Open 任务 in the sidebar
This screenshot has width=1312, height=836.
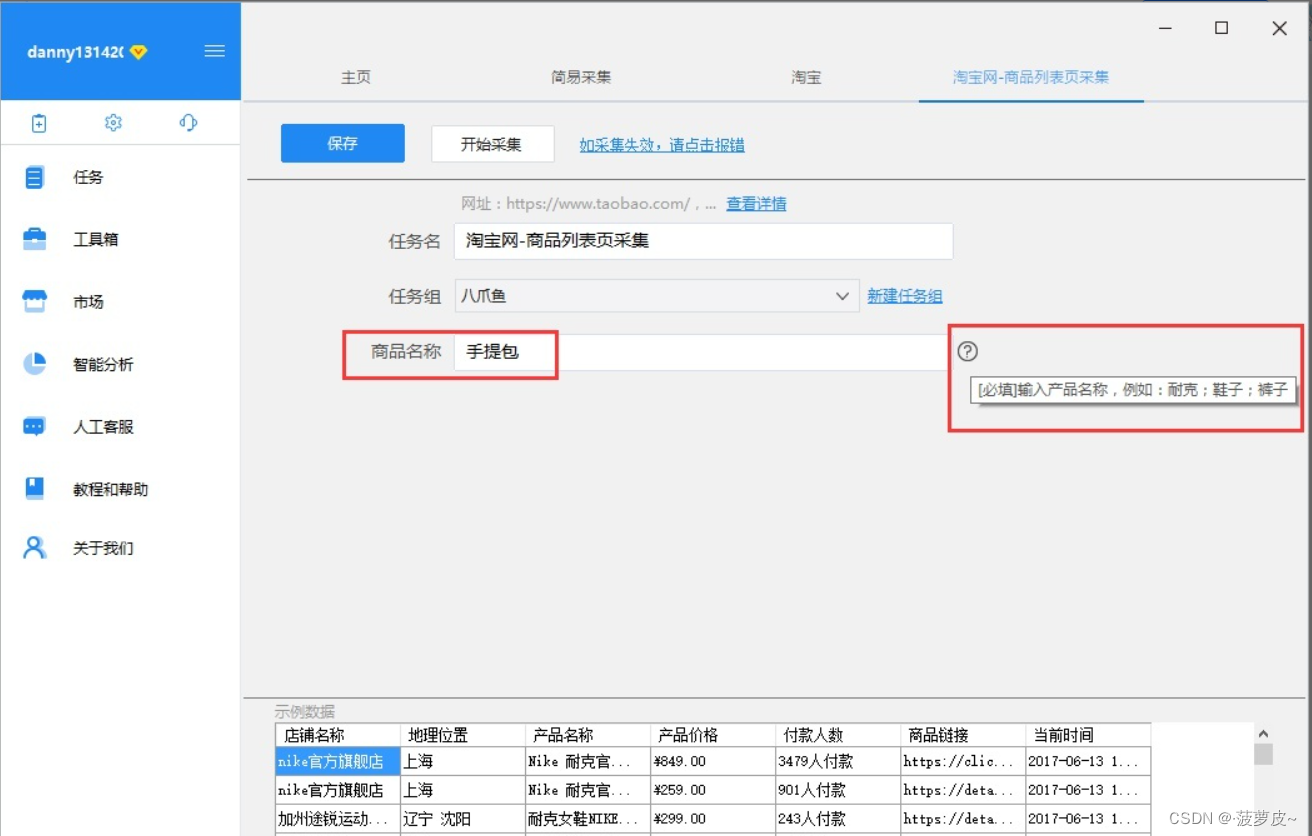tap(88, 178)
